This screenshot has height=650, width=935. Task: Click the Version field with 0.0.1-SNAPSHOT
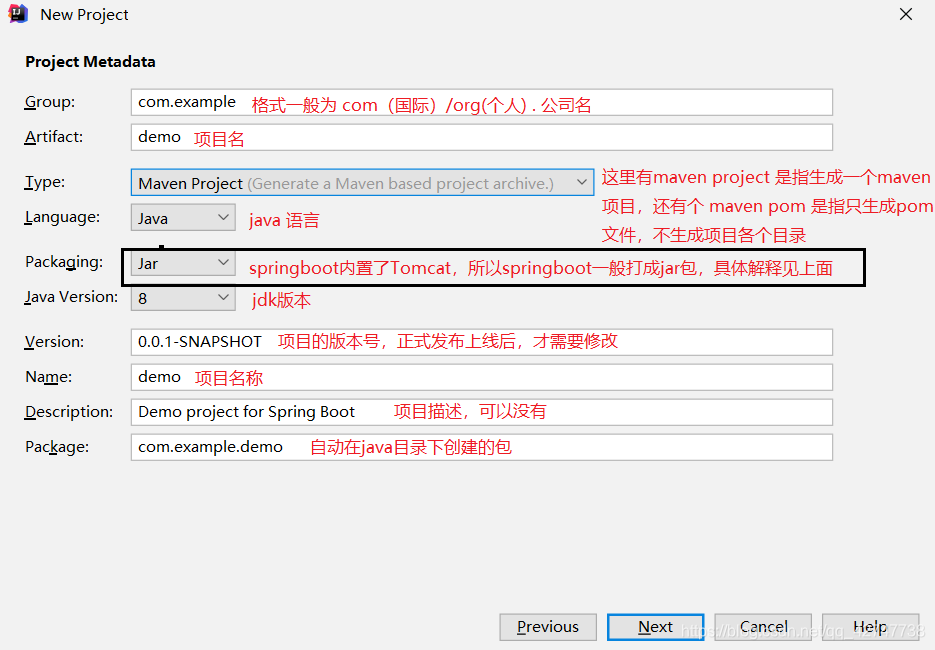(x=481, y=342)
